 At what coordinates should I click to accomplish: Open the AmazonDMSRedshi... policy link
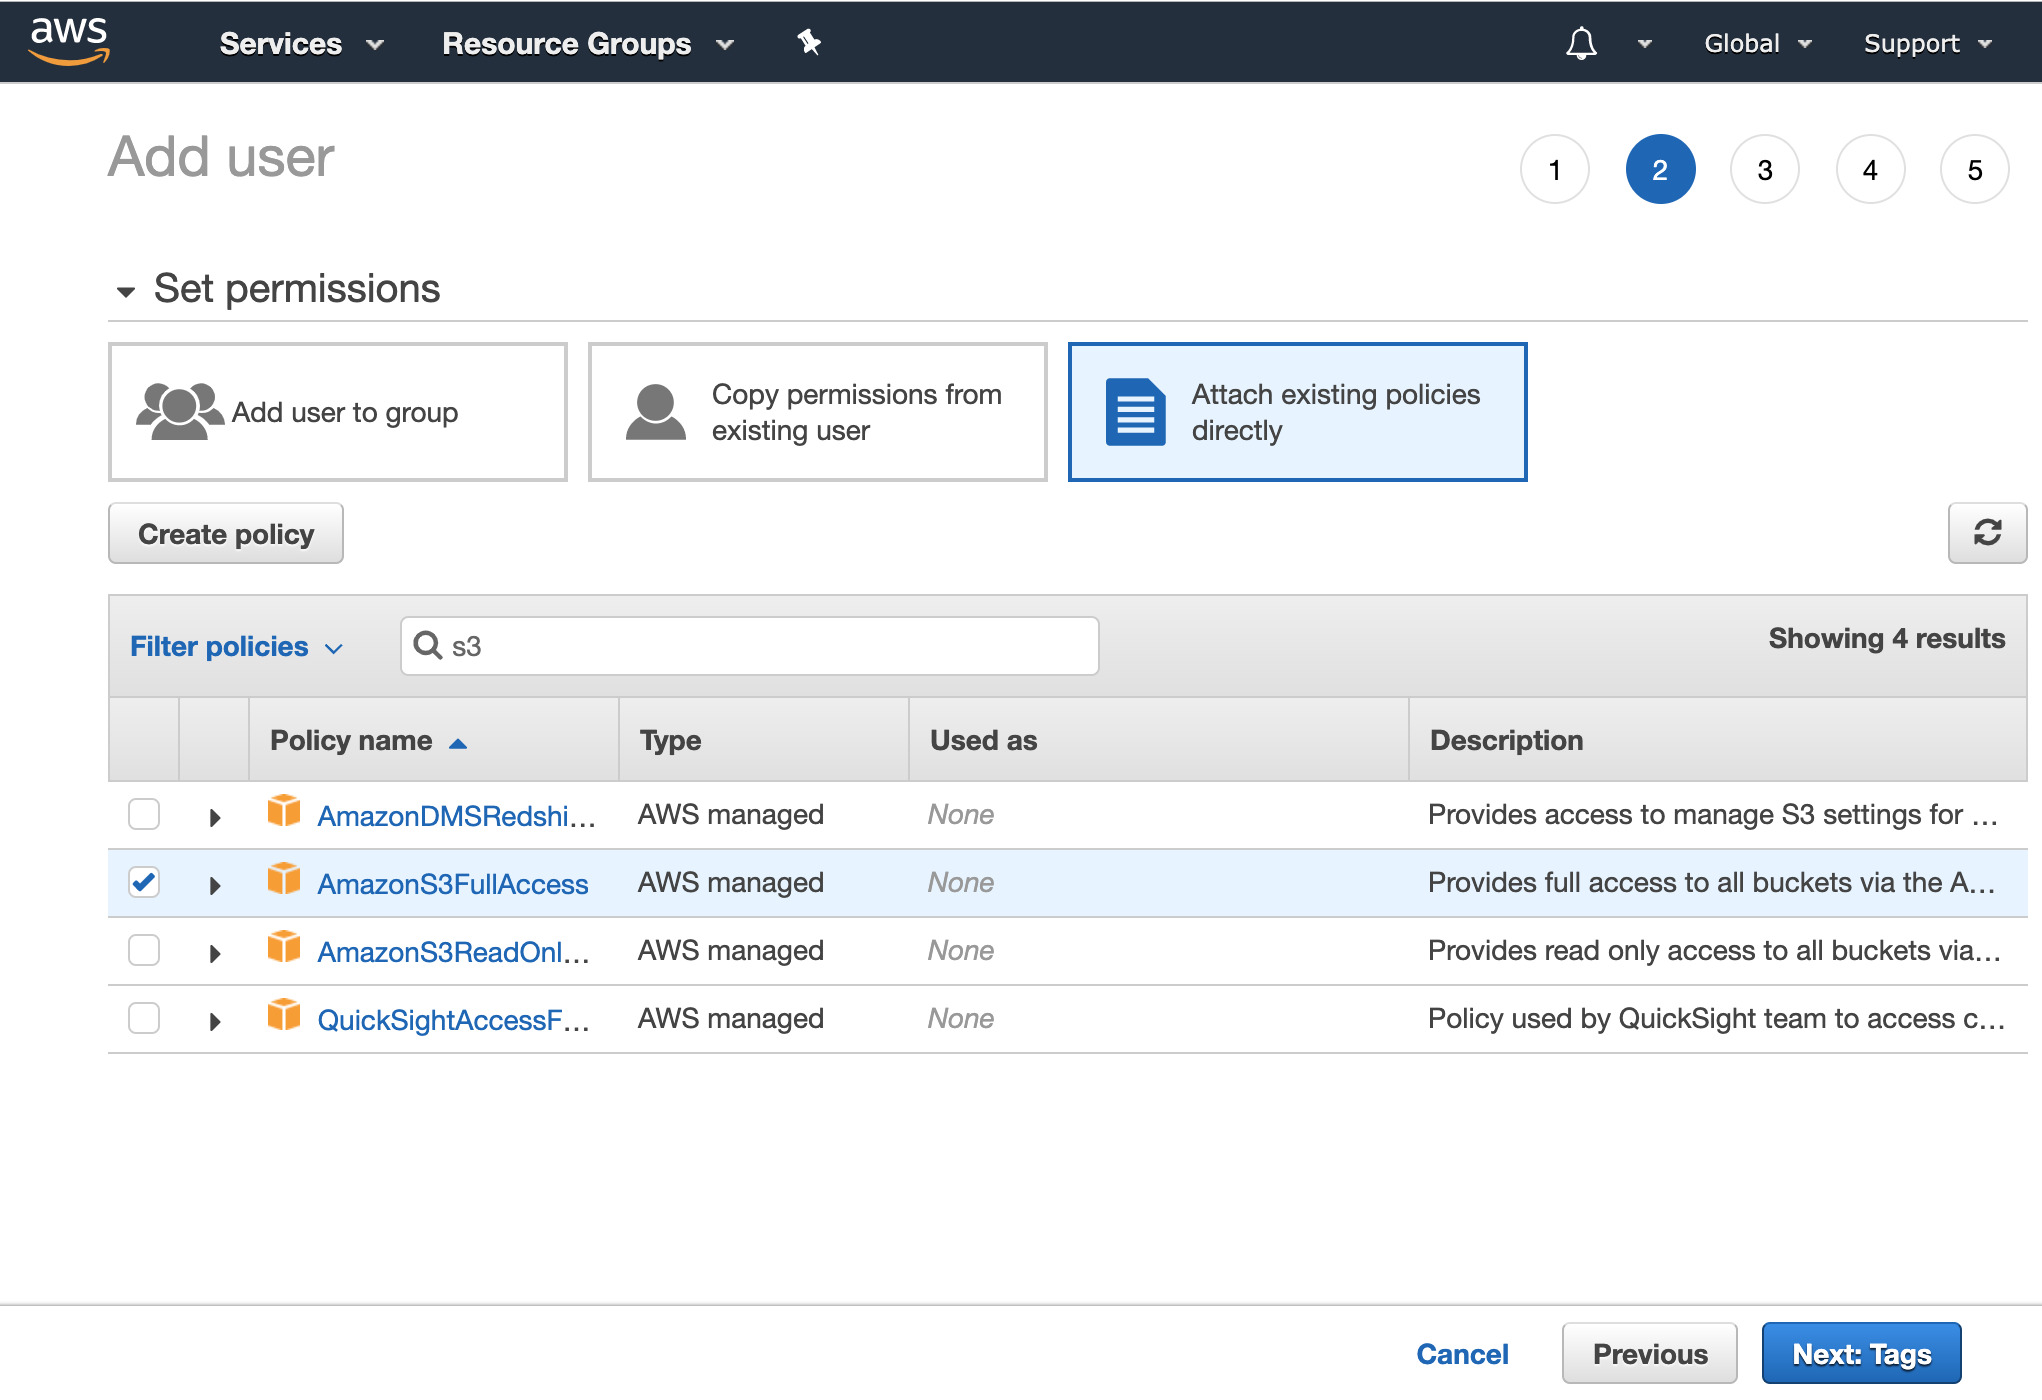click(x=456, y=816)
